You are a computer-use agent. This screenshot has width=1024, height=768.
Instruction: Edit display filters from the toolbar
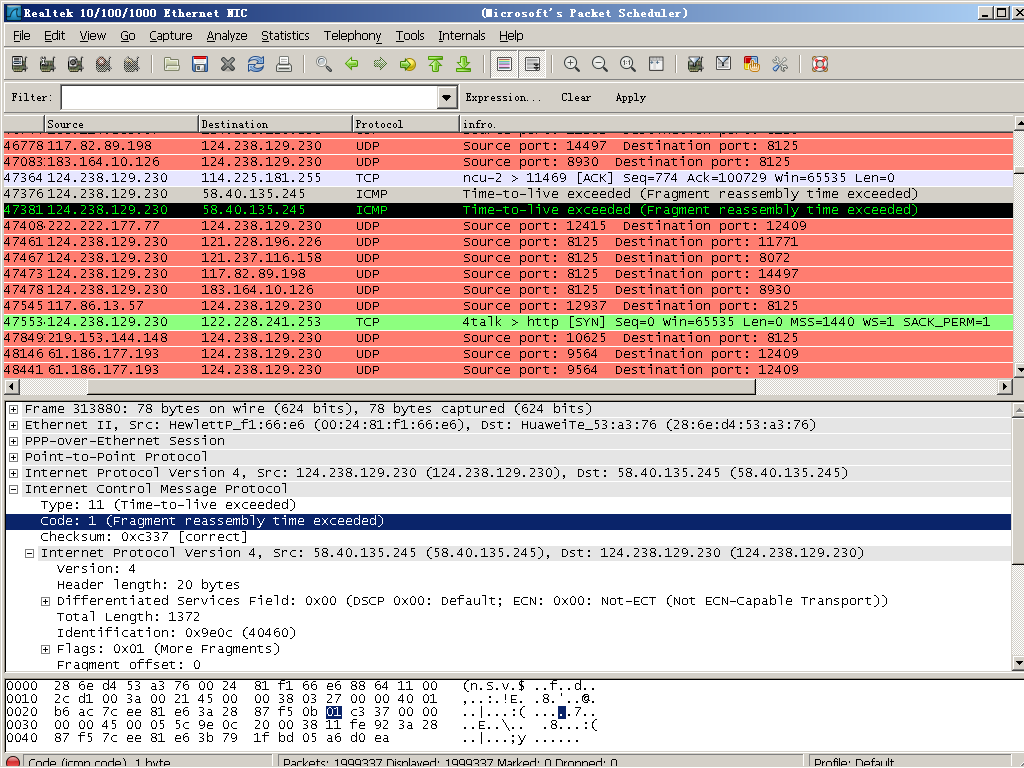[x=724, y=64]
